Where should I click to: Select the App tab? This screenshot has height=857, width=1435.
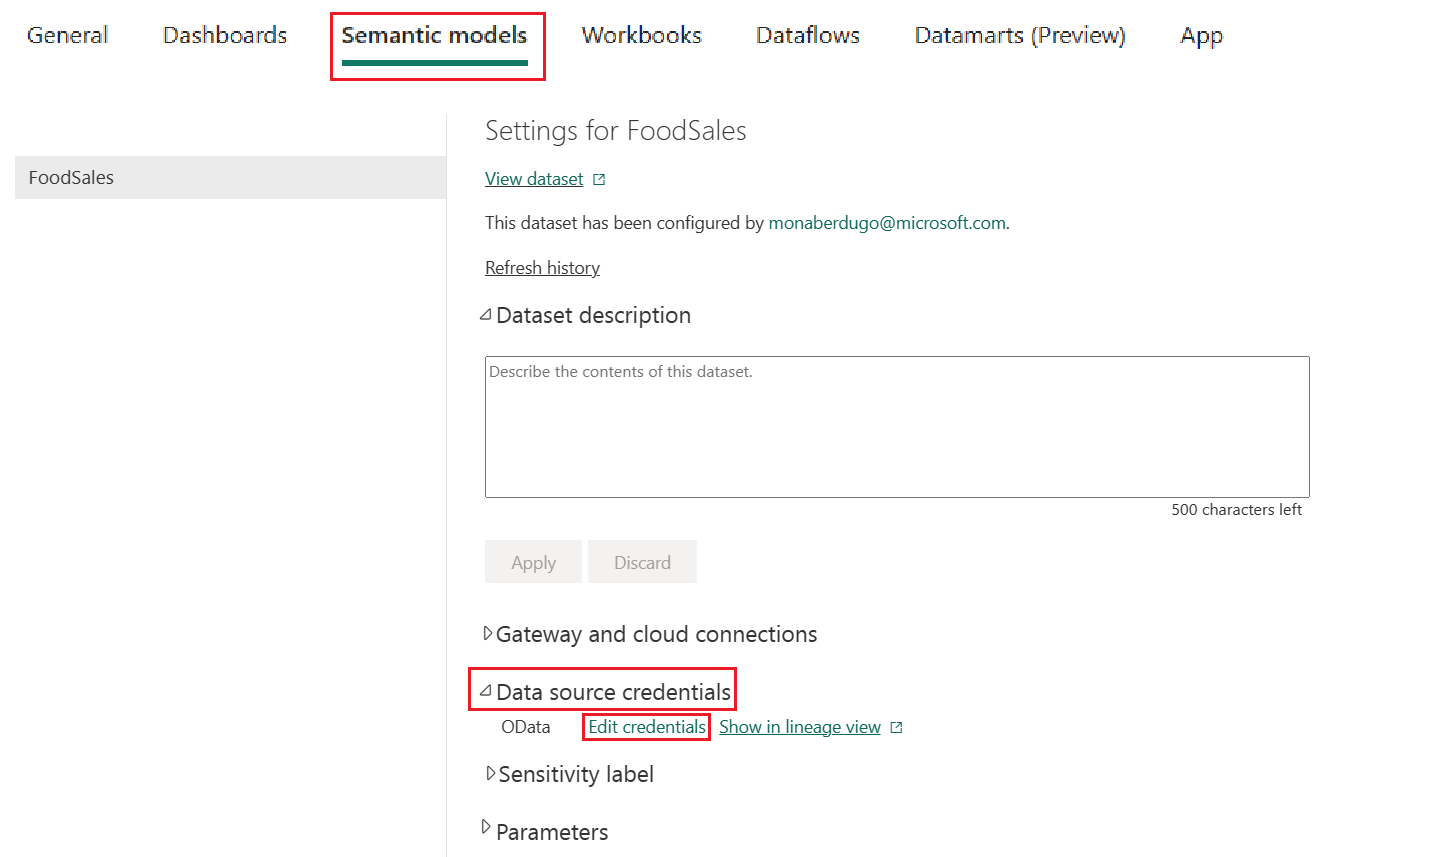1201,34
